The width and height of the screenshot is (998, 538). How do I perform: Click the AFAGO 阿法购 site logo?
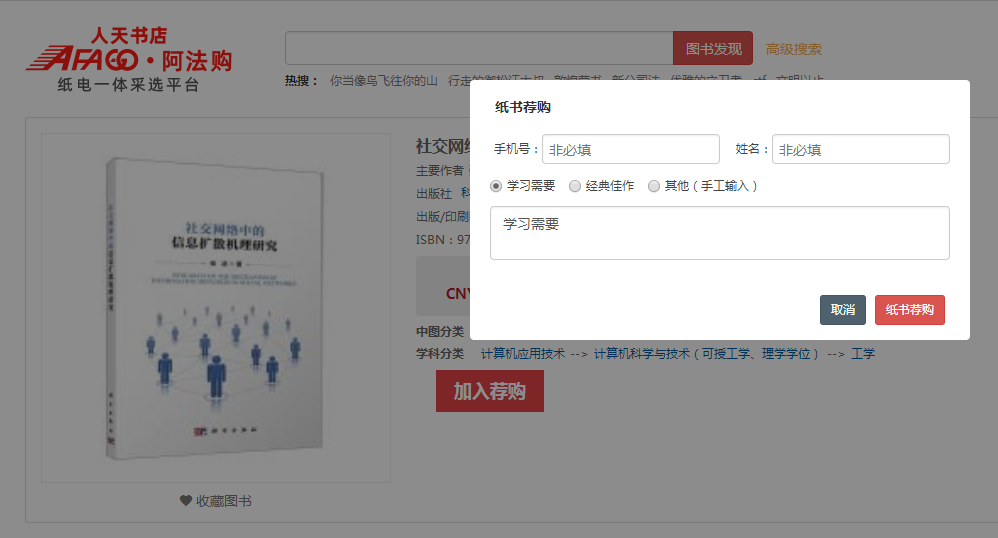[129, 59]
